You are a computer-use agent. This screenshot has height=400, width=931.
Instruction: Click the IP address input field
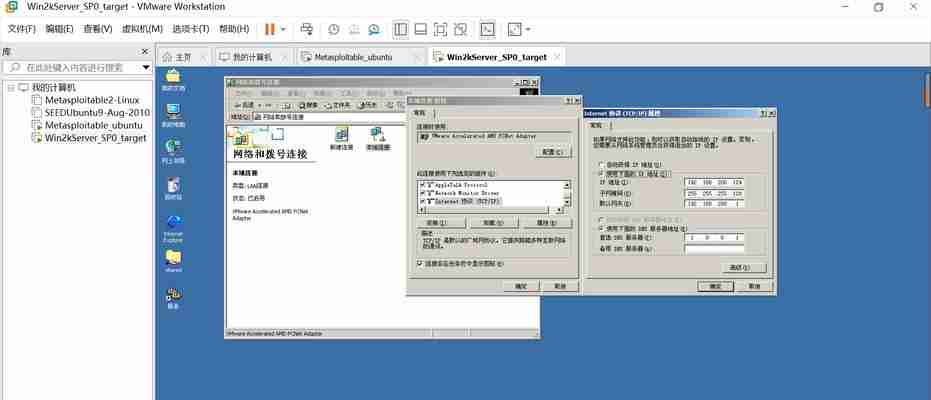pos(714,182)
